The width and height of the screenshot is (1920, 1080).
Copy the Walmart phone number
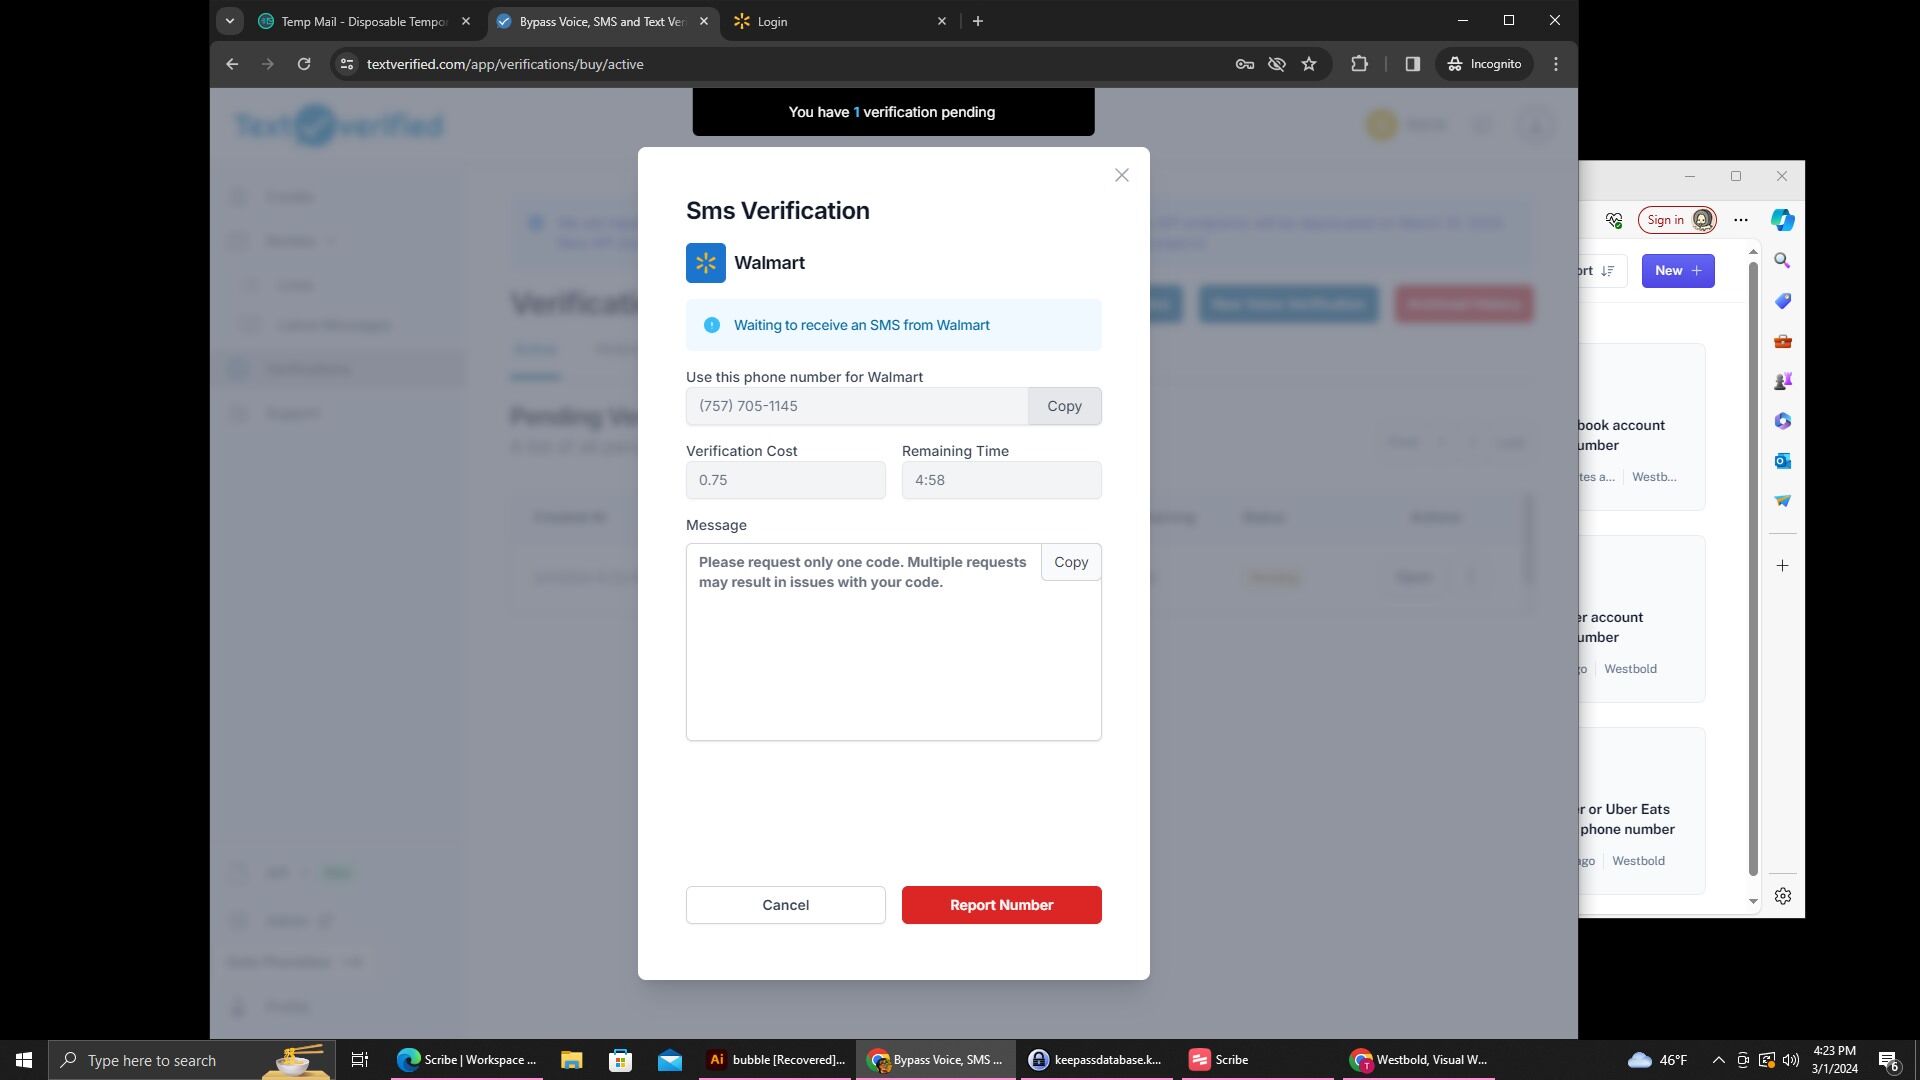1064,406
